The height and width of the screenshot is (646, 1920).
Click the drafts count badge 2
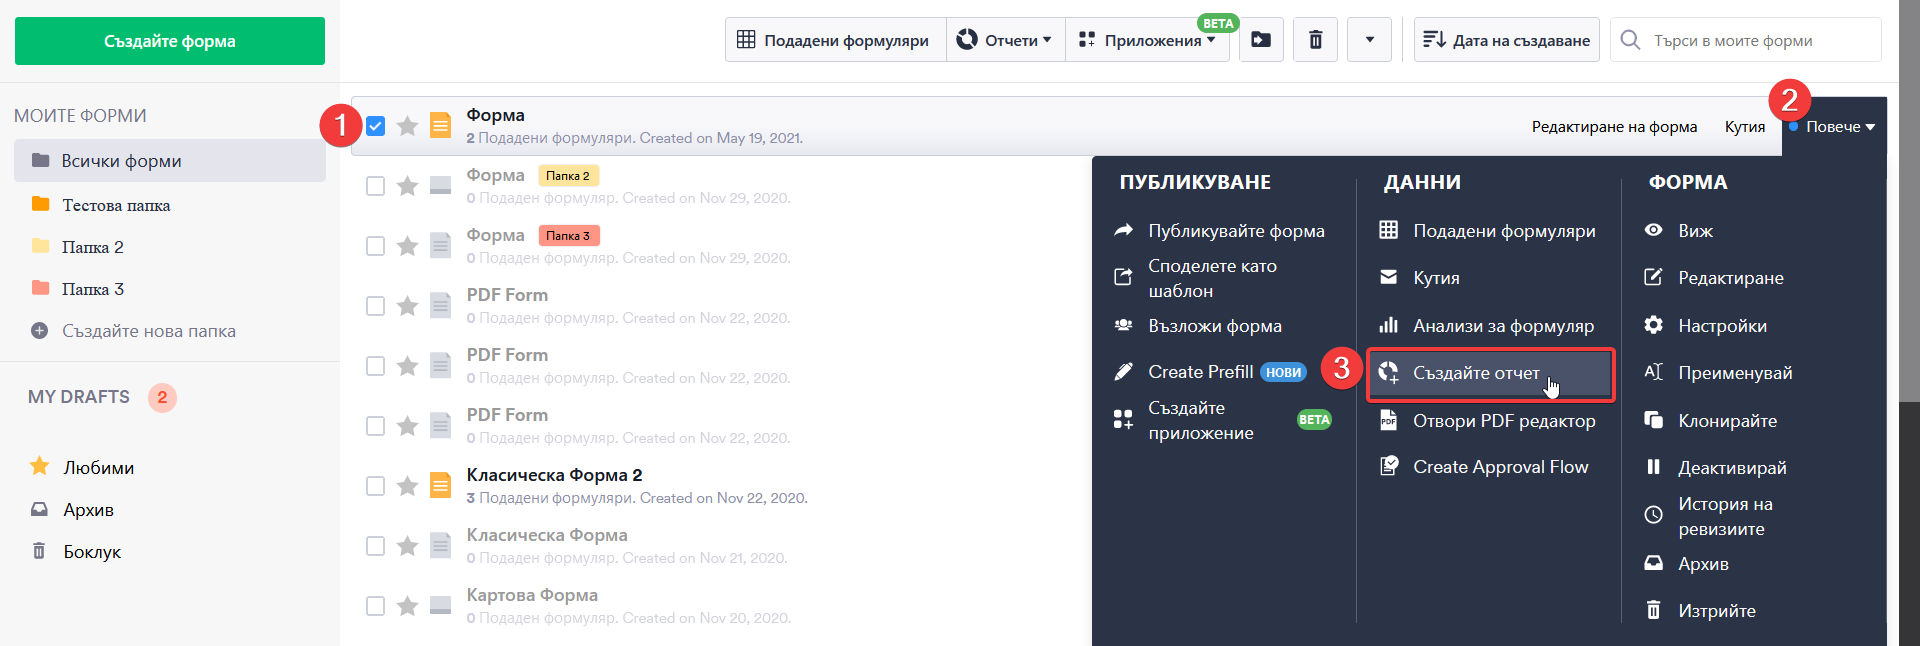[162, 397]
